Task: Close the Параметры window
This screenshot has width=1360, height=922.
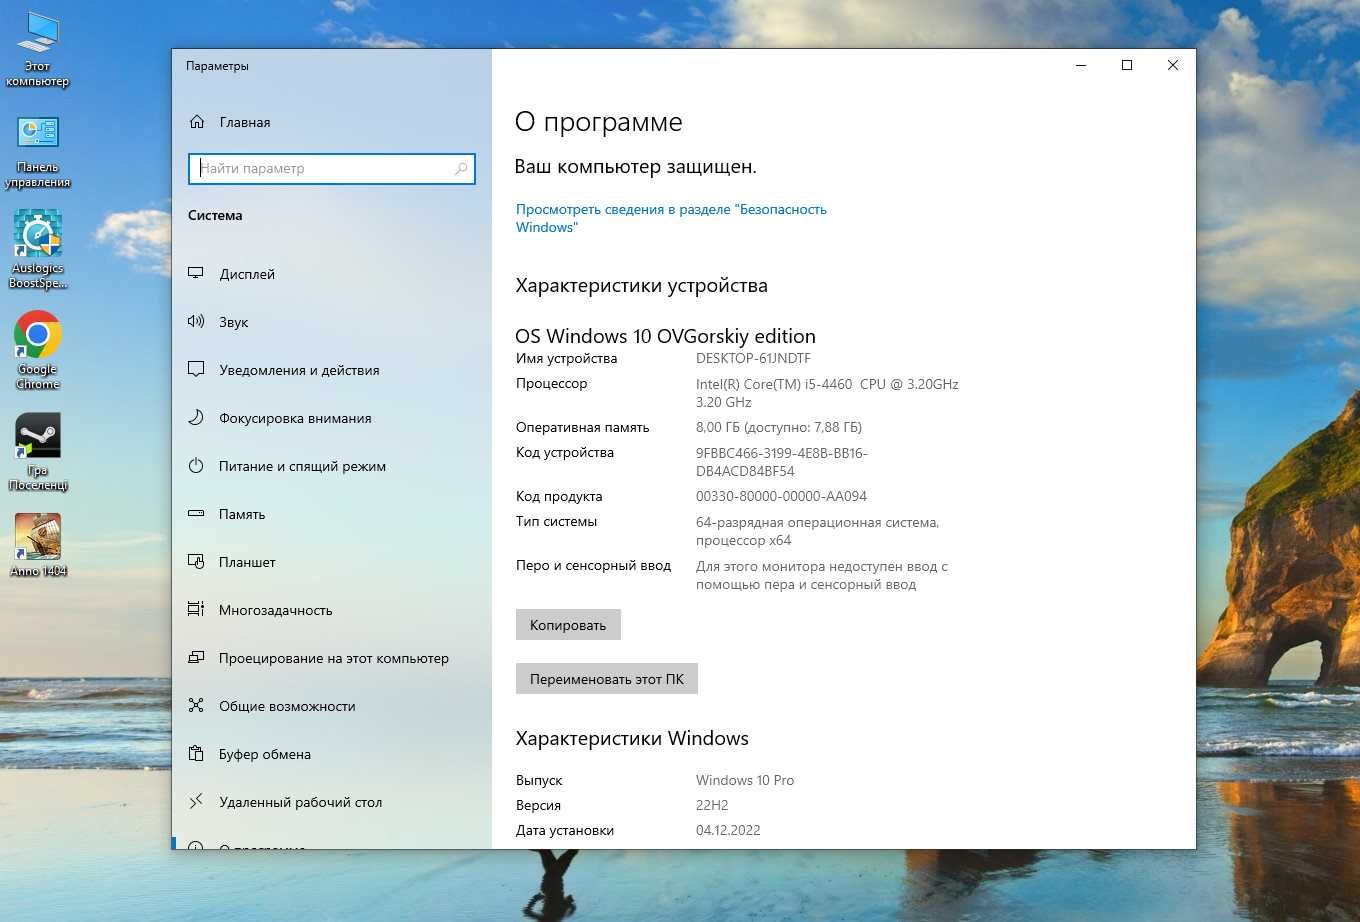Action: click(1173, 65)
